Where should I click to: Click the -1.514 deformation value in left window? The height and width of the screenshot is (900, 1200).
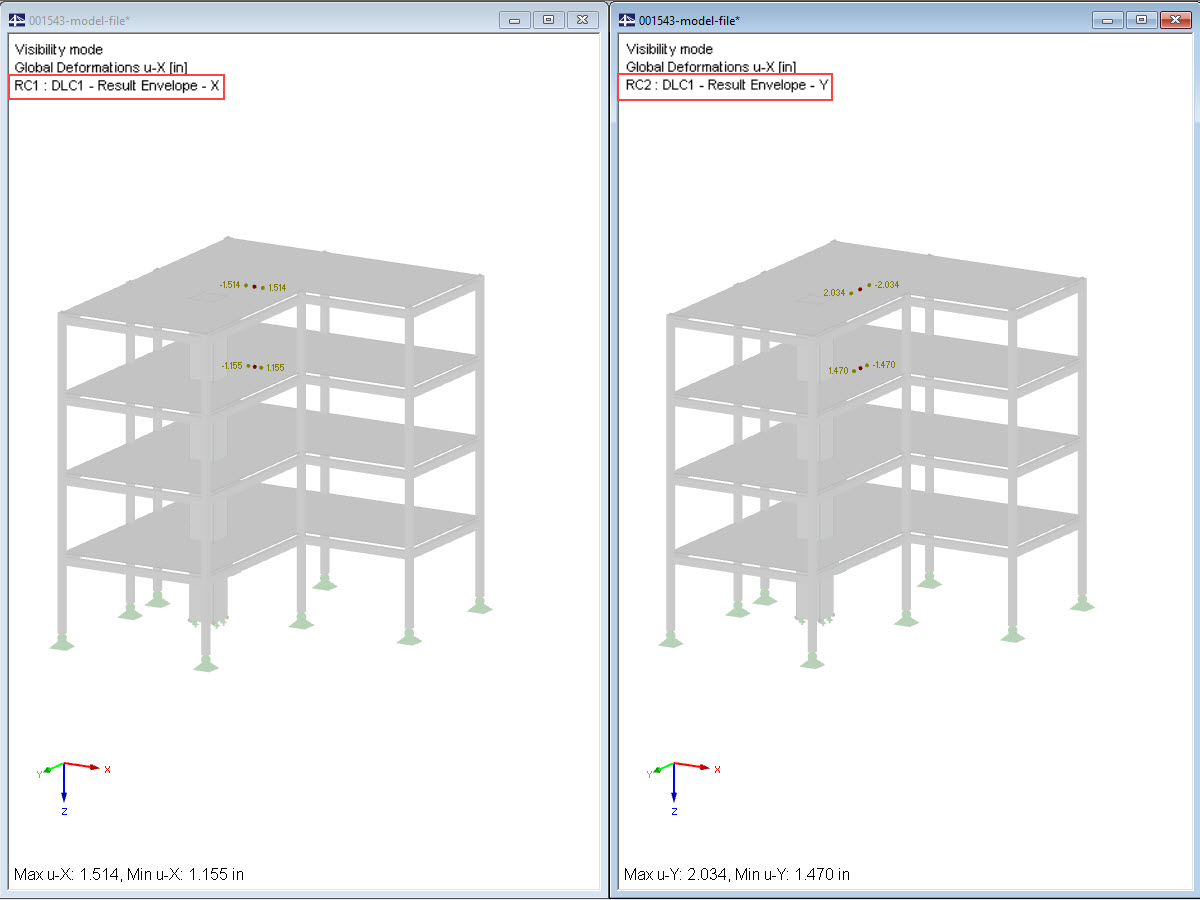tap(230, 285)
